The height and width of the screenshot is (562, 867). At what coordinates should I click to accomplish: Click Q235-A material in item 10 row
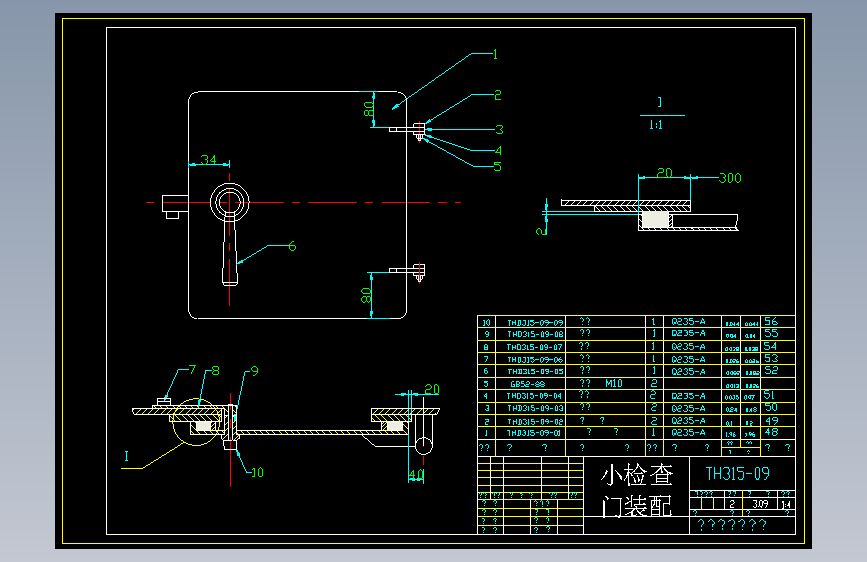click(x=688, y=322)
